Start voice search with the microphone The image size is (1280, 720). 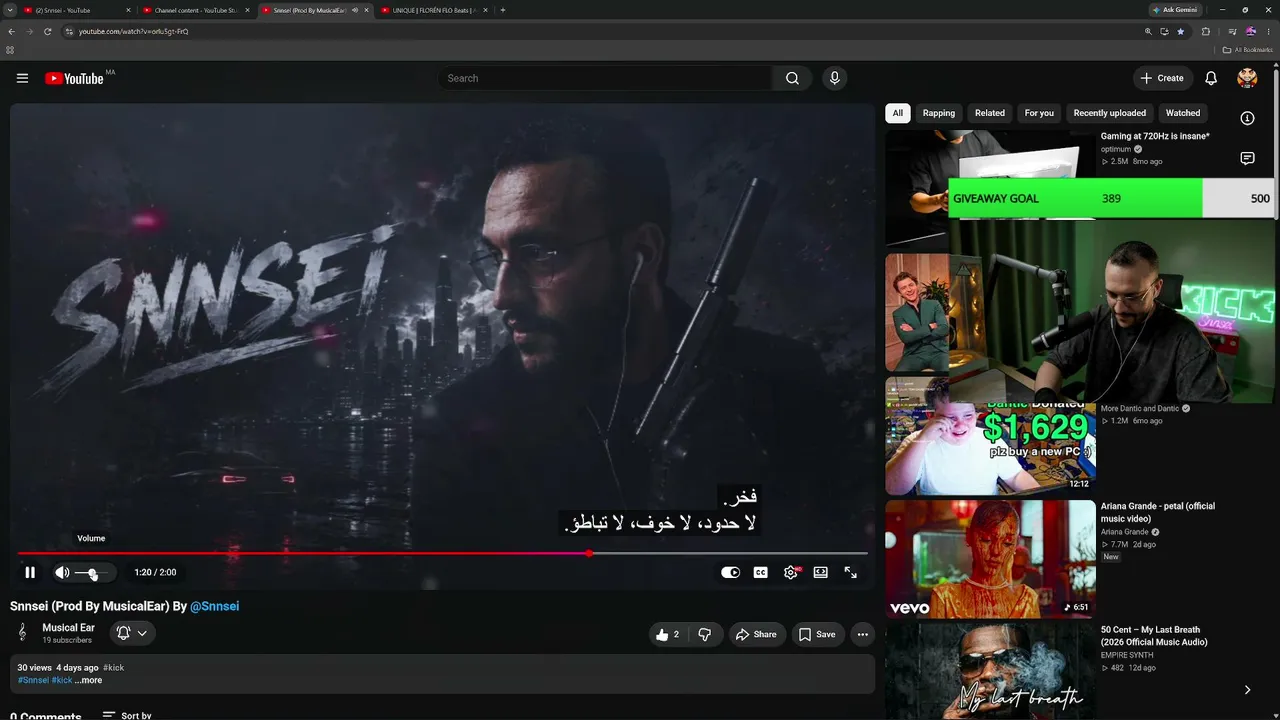834,78
